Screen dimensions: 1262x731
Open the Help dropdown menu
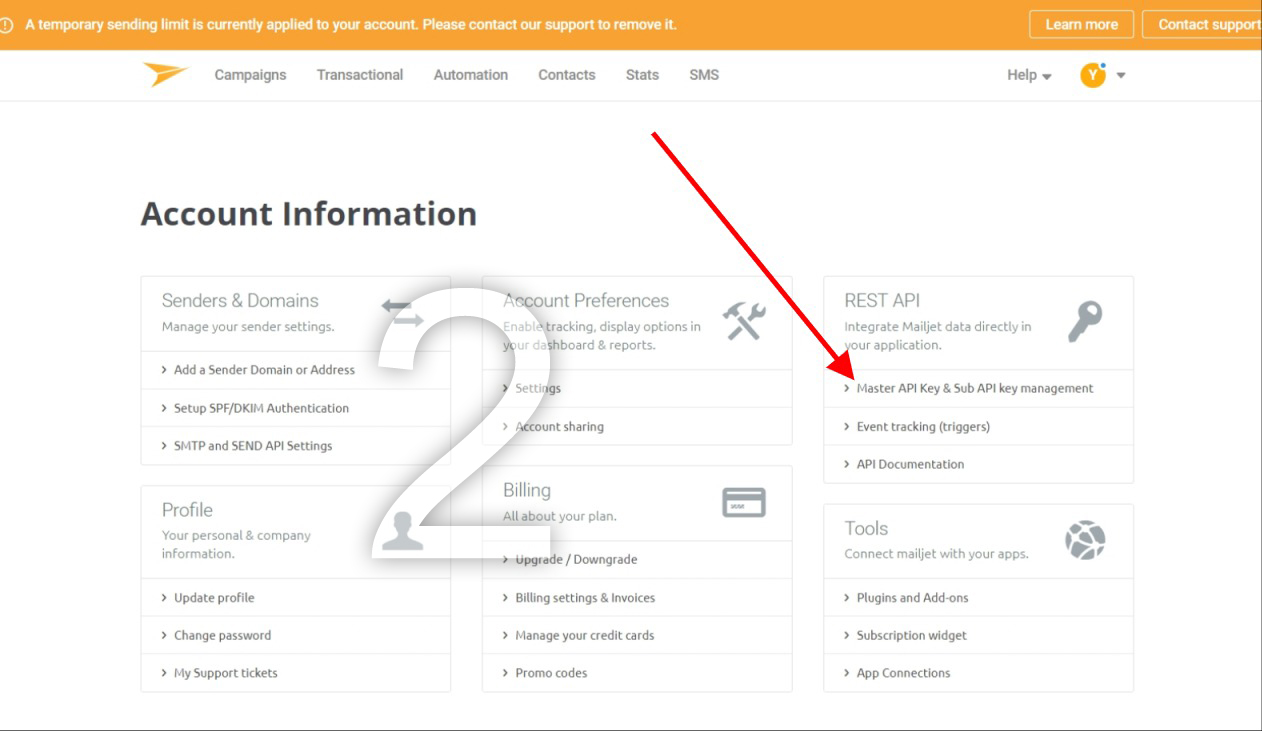point(1029,75)
